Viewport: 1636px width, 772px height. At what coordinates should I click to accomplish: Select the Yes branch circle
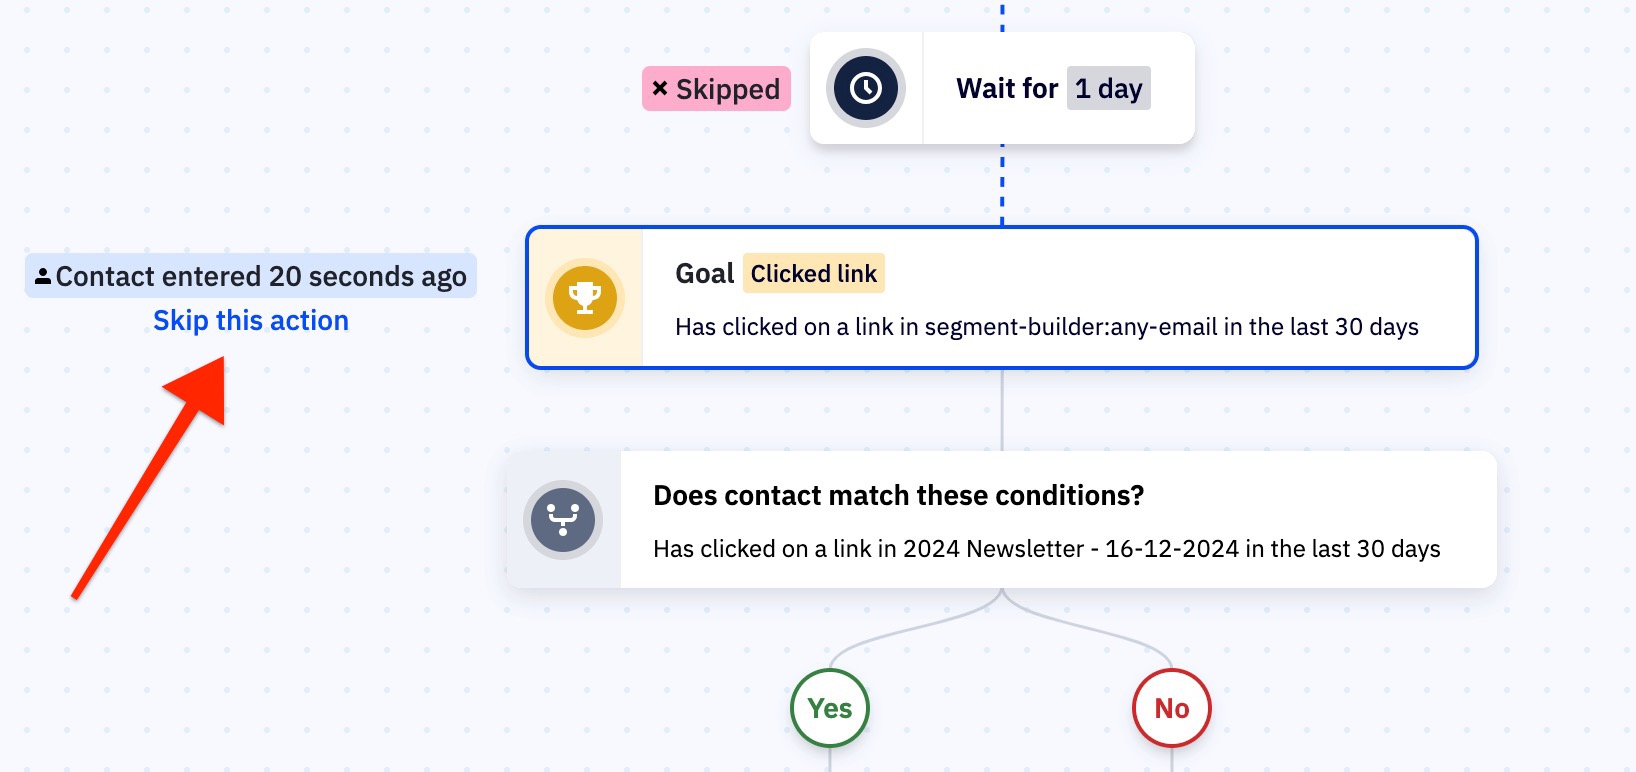pos(830,708)
